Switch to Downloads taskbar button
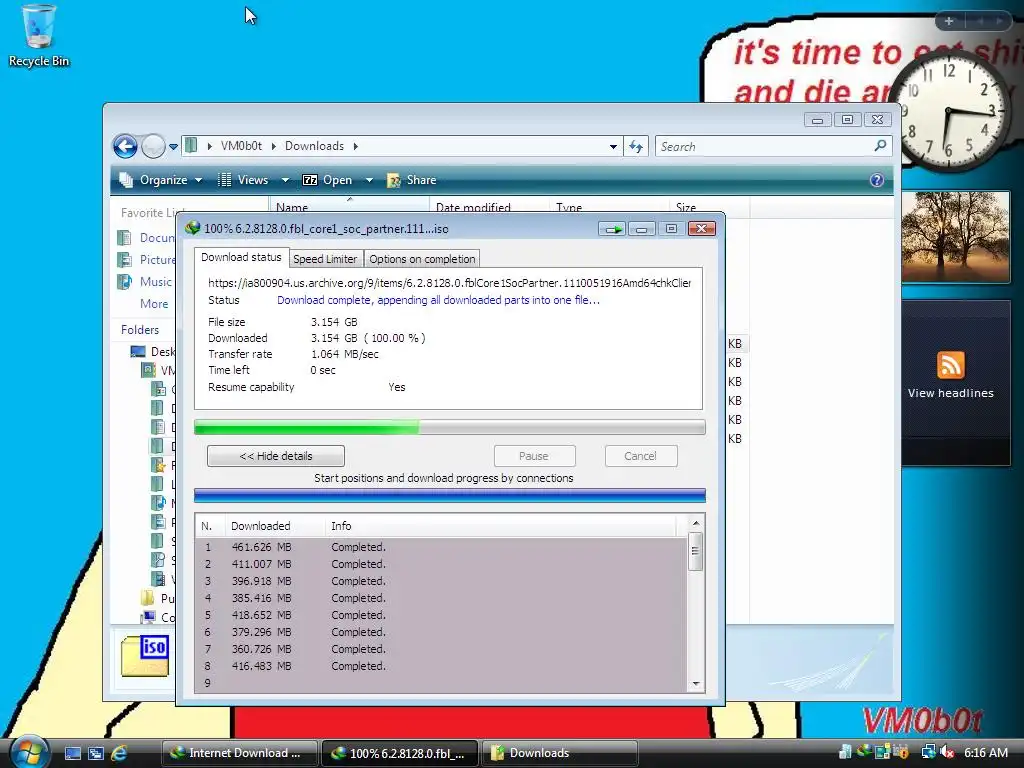1024x768 pixels. click(x=559, y=753)
